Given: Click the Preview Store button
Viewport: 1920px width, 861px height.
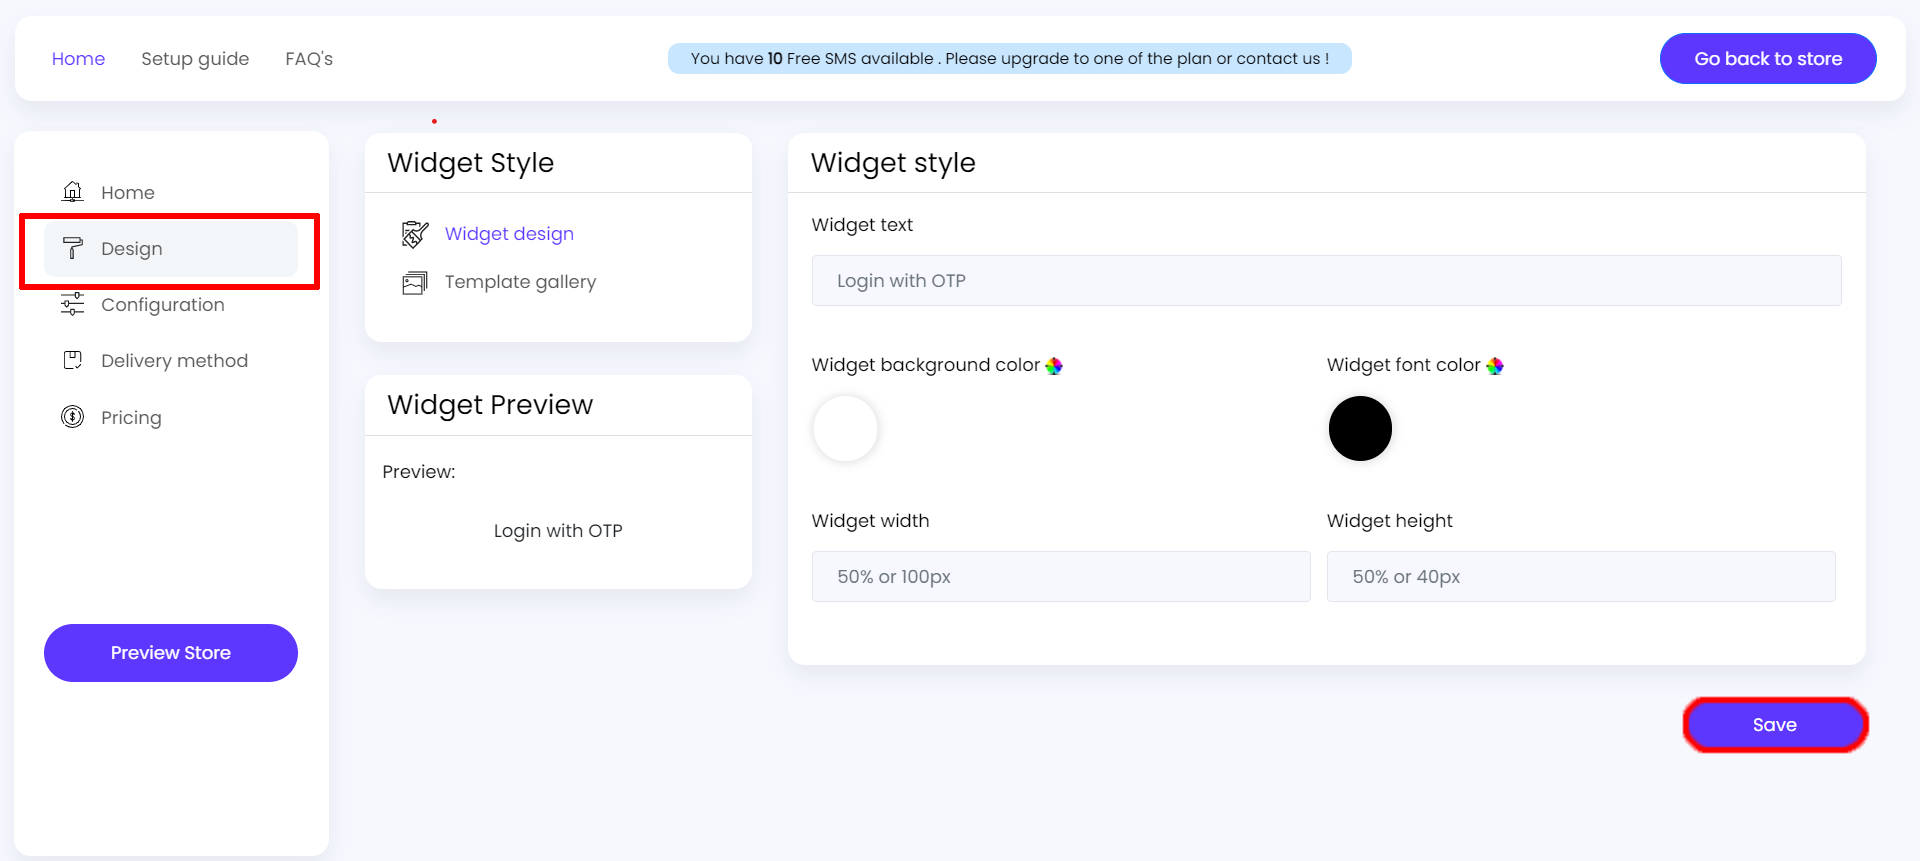Looking at the screenshot, I should pyautogui.click(x=171, y=653).
